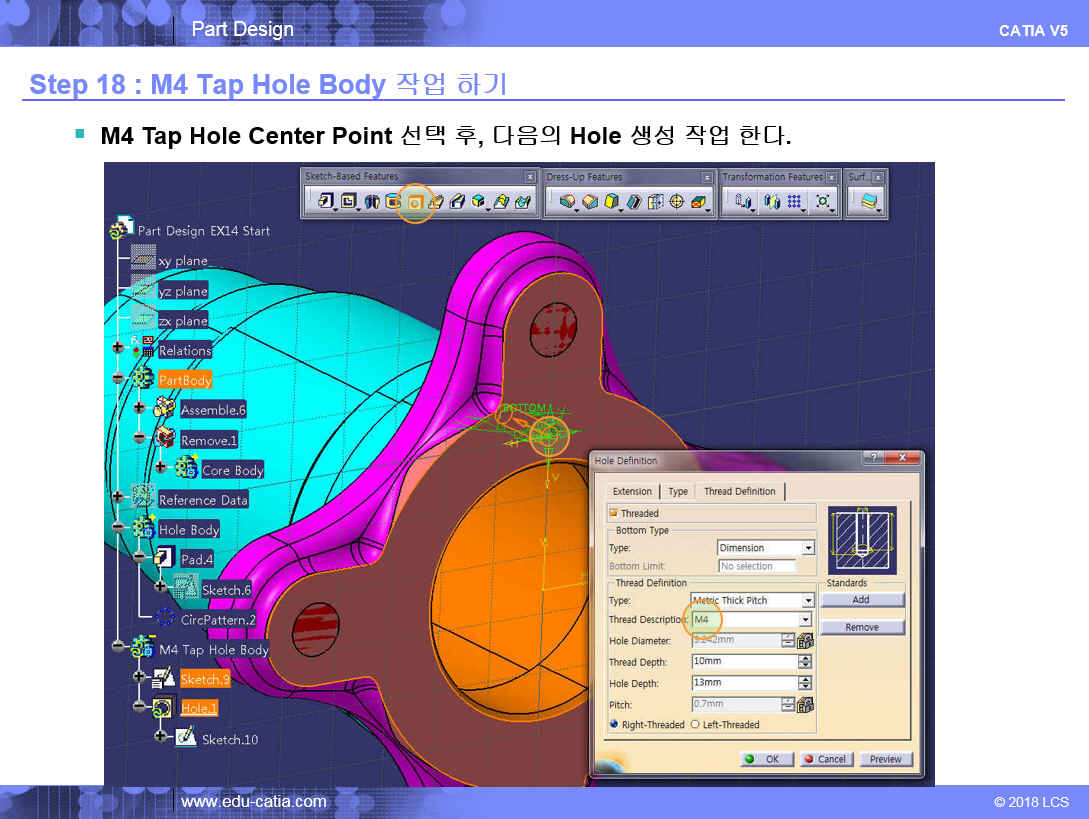Increase Thread Depth with the spinner arrow
The image size is (1089, 819).
coord(805,658)
